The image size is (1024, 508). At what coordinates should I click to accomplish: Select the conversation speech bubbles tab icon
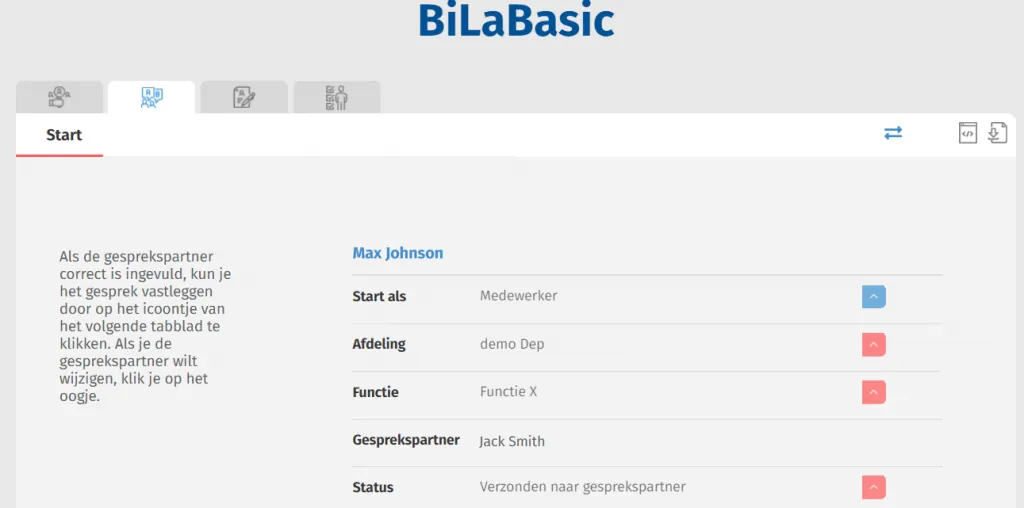152,97
